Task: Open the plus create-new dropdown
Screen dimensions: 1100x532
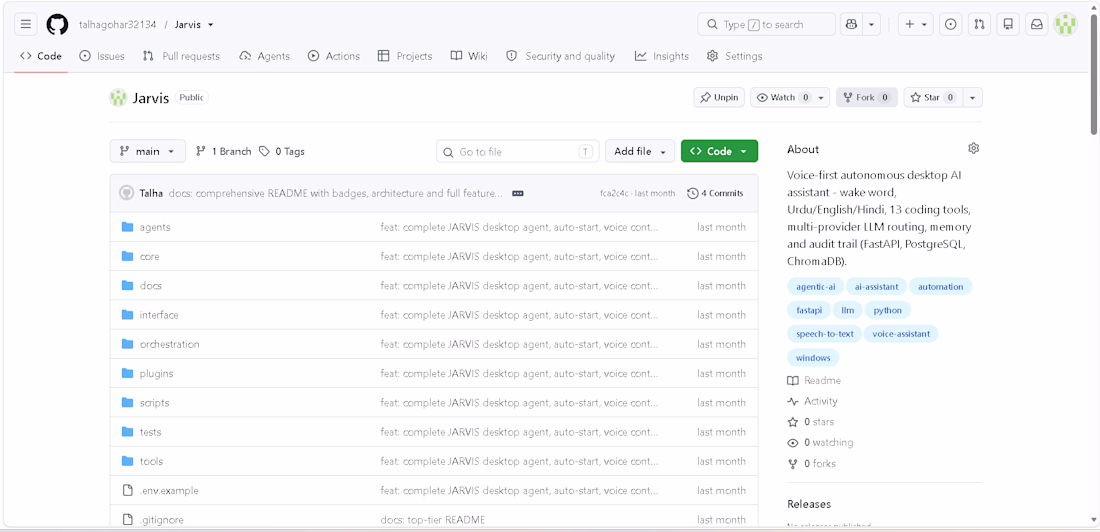Action: (915, 25)
